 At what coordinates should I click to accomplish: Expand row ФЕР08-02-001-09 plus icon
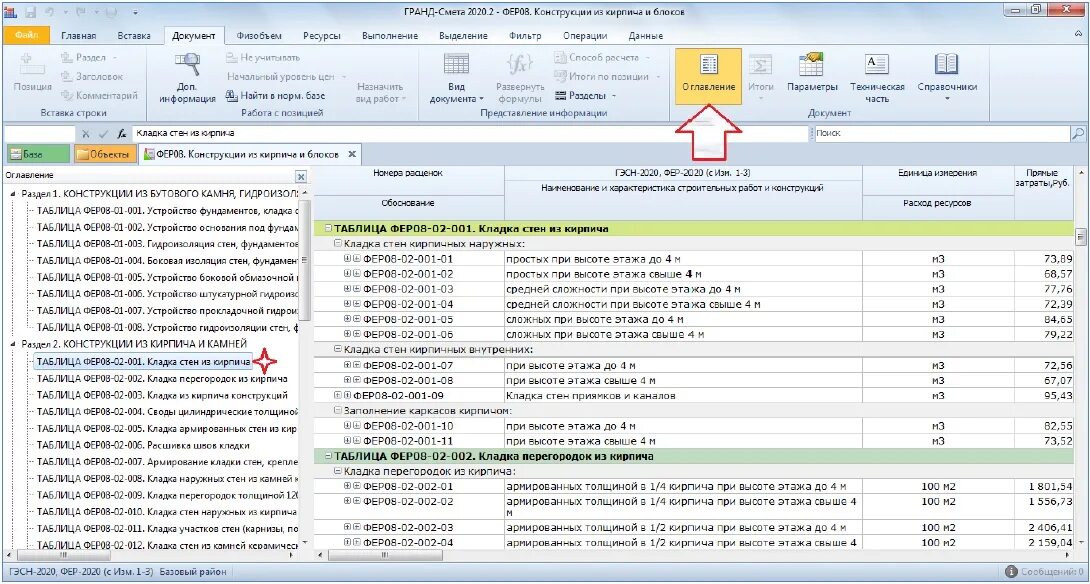(x=339, y=395)
